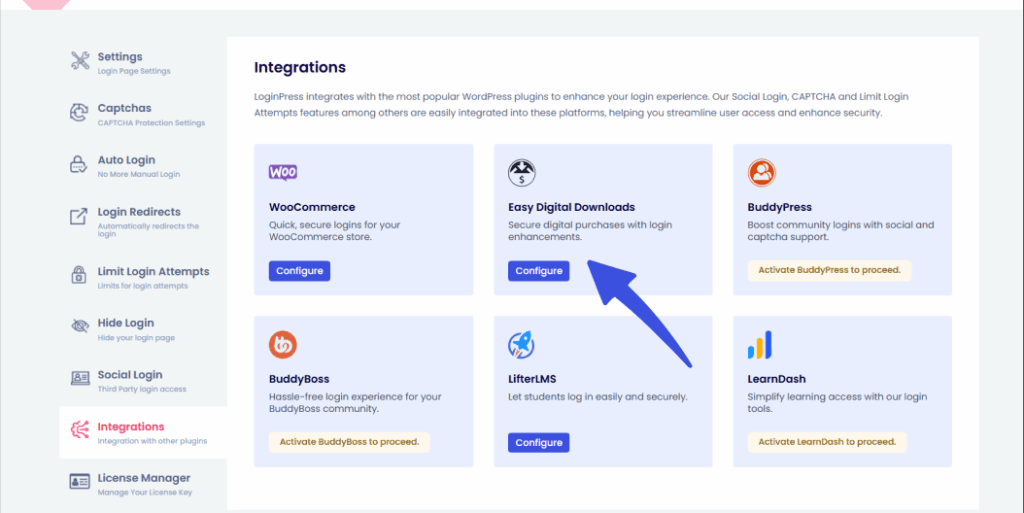
Task: Click the BuddyPress orange logo
Action: [761, 173]
